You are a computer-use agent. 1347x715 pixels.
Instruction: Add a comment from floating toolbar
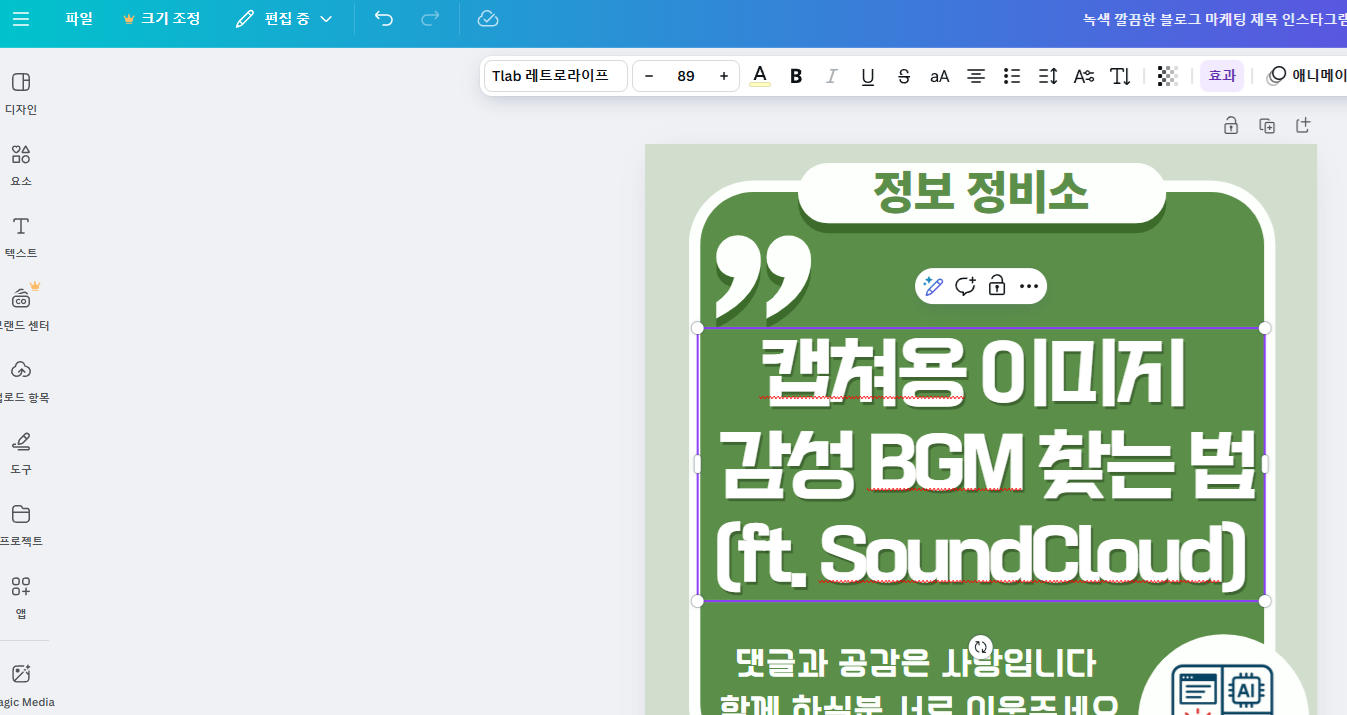pos(965,286)
